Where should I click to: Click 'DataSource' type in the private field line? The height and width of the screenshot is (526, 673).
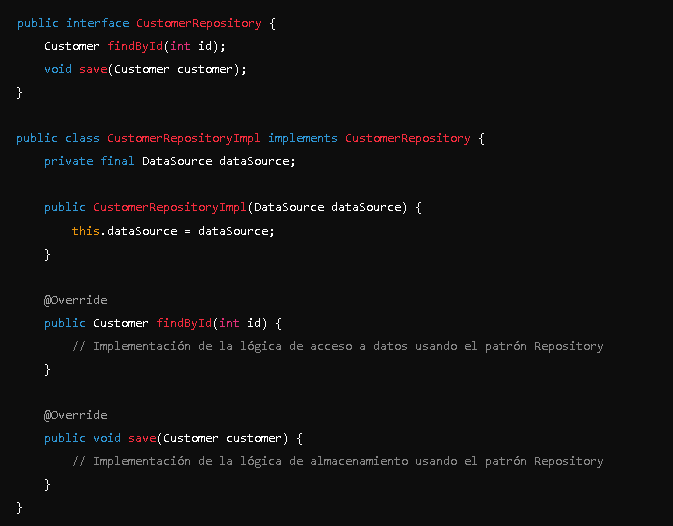click(x=177, y=161)
